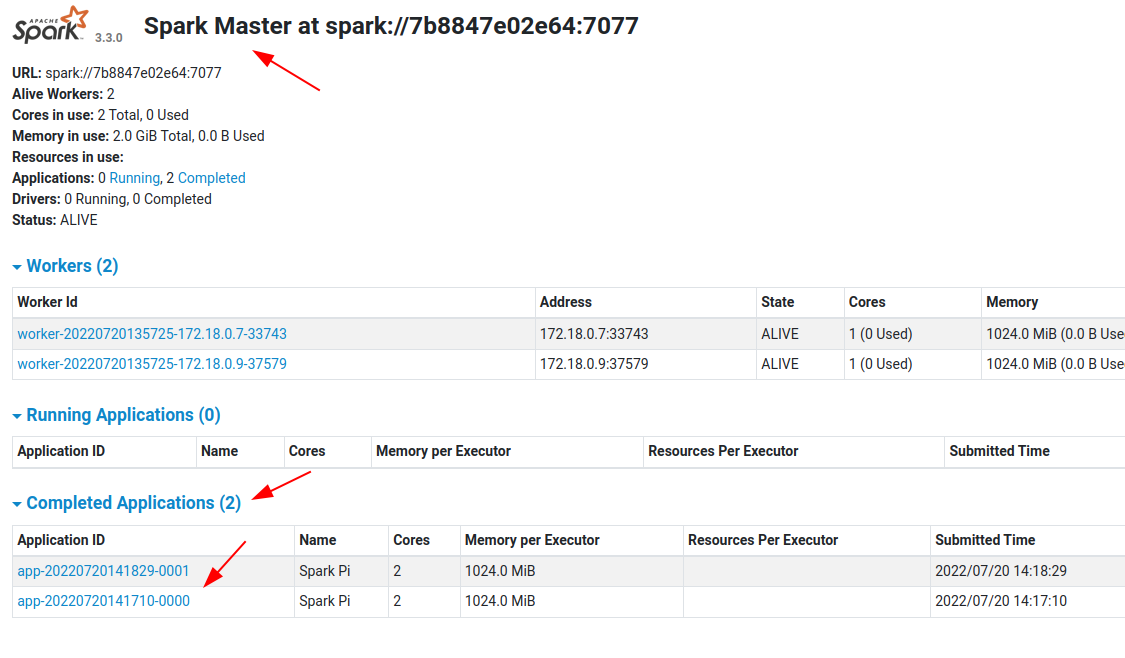Click the Resources in use label
The height and width of the screenshot is (658, 1125).
pyautogui.click(x=68, y=157)
